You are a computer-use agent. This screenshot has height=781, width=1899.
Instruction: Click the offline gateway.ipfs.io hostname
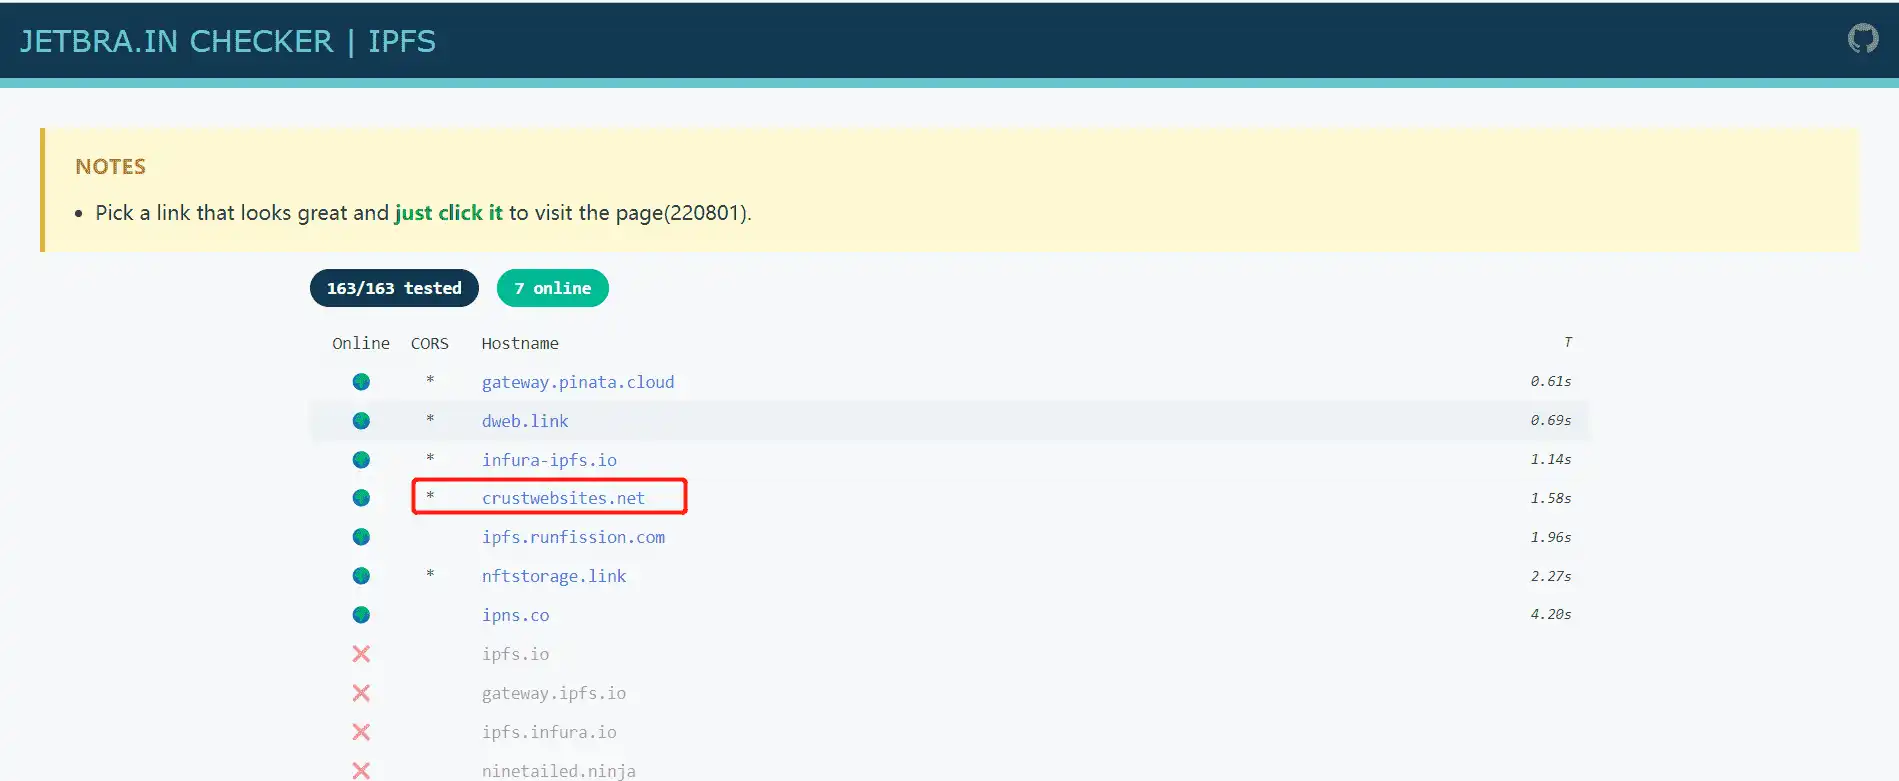coord(554,693)
